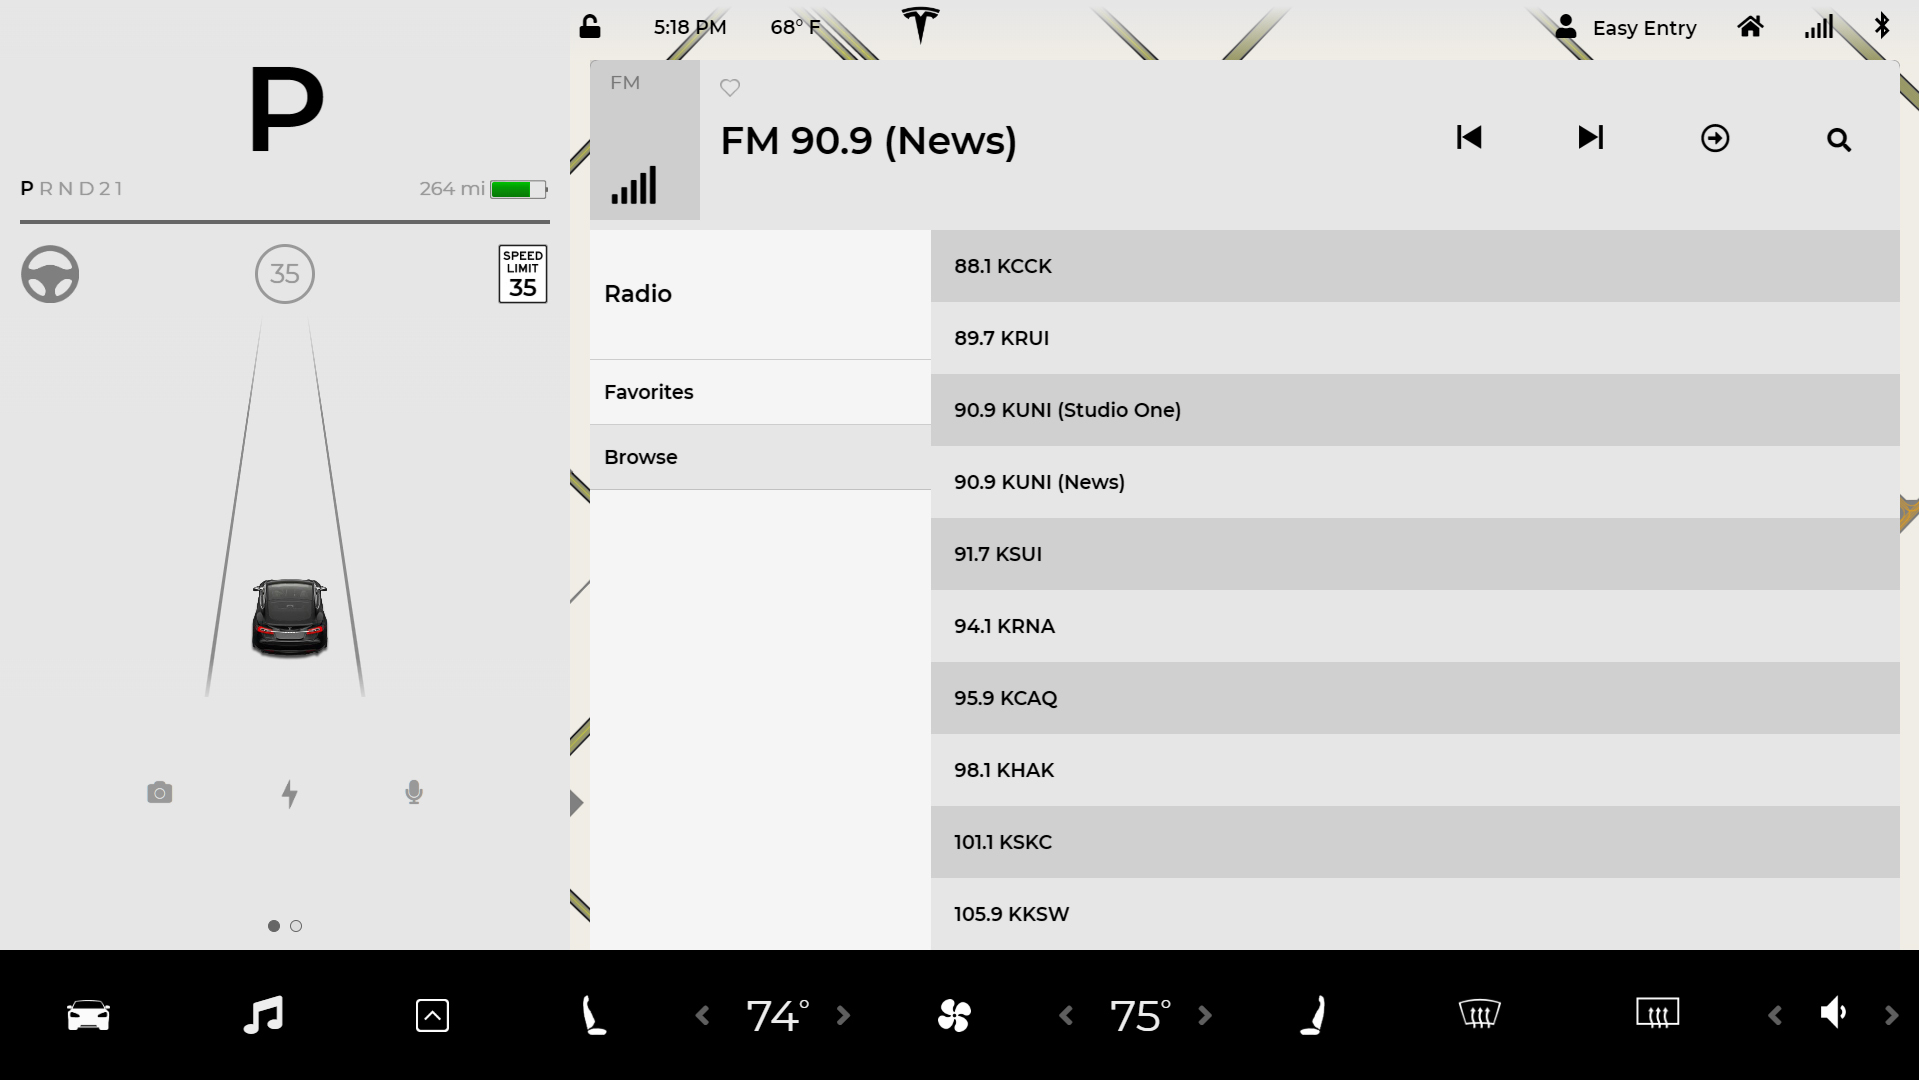This screenshot has width=1919, height=1080.
Task: Open the music player icon
Action: pos(264,1015)
